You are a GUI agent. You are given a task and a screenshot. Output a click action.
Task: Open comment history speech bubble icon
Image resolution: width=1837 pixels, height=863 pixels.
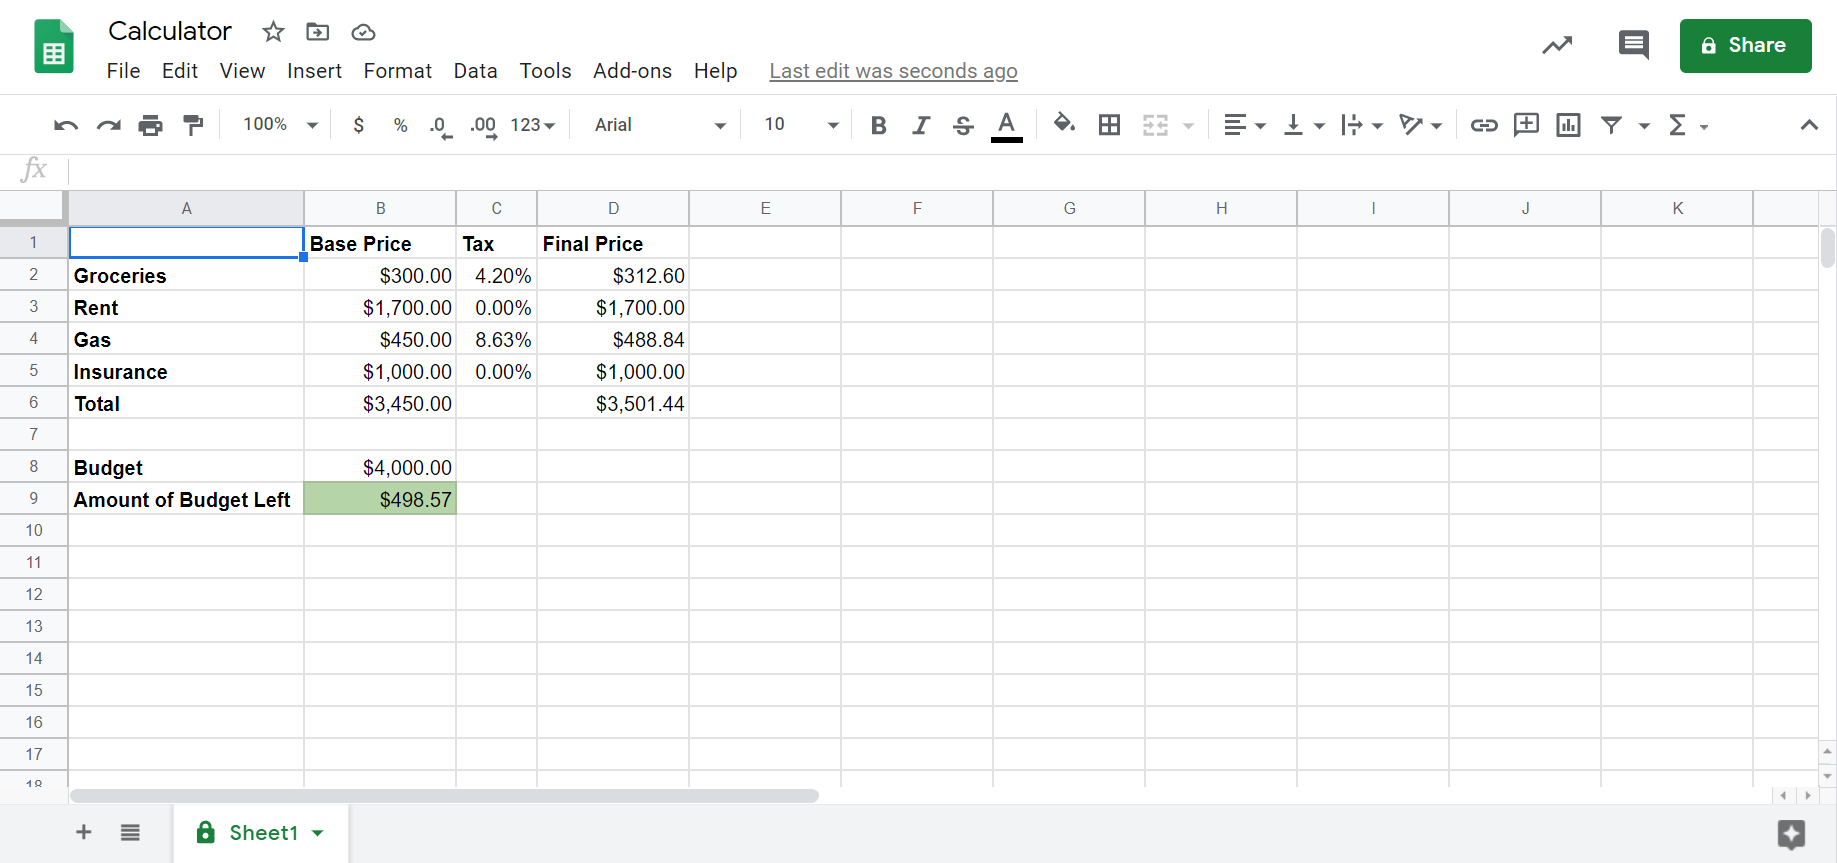point(1633,45)
